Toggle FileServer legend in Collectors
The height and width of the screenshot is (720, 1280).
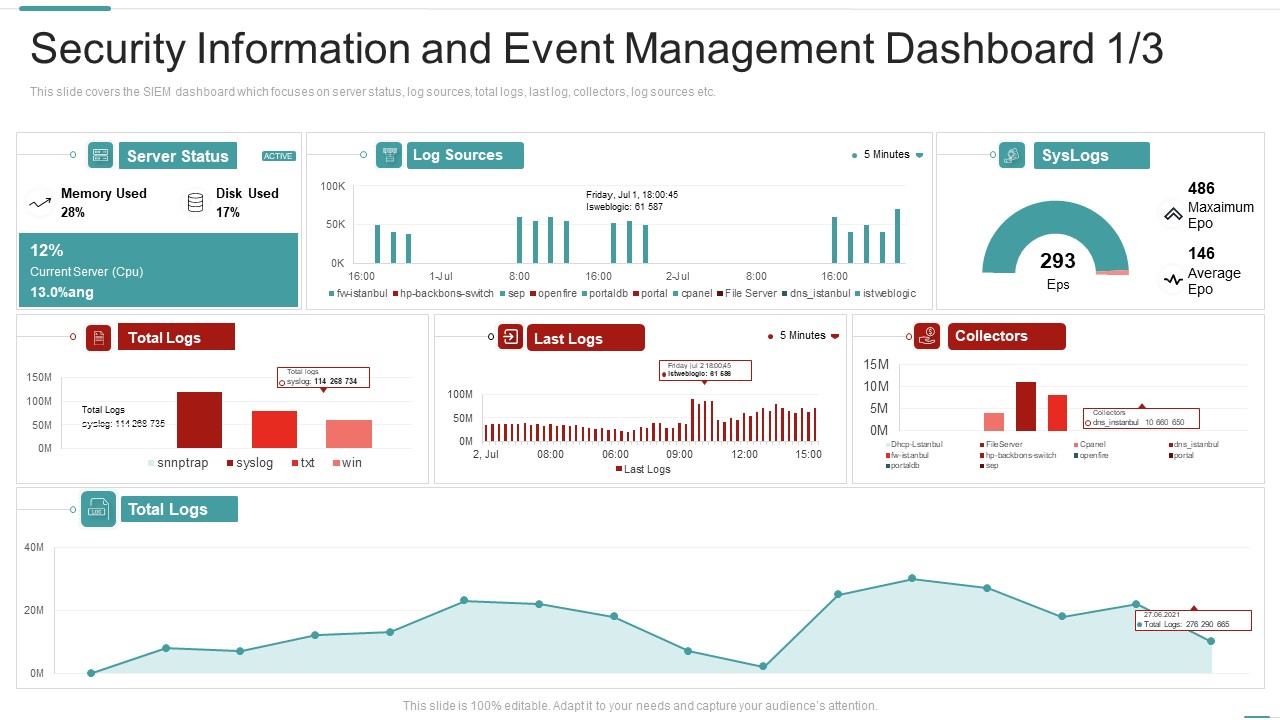[x=1001, y=444]
